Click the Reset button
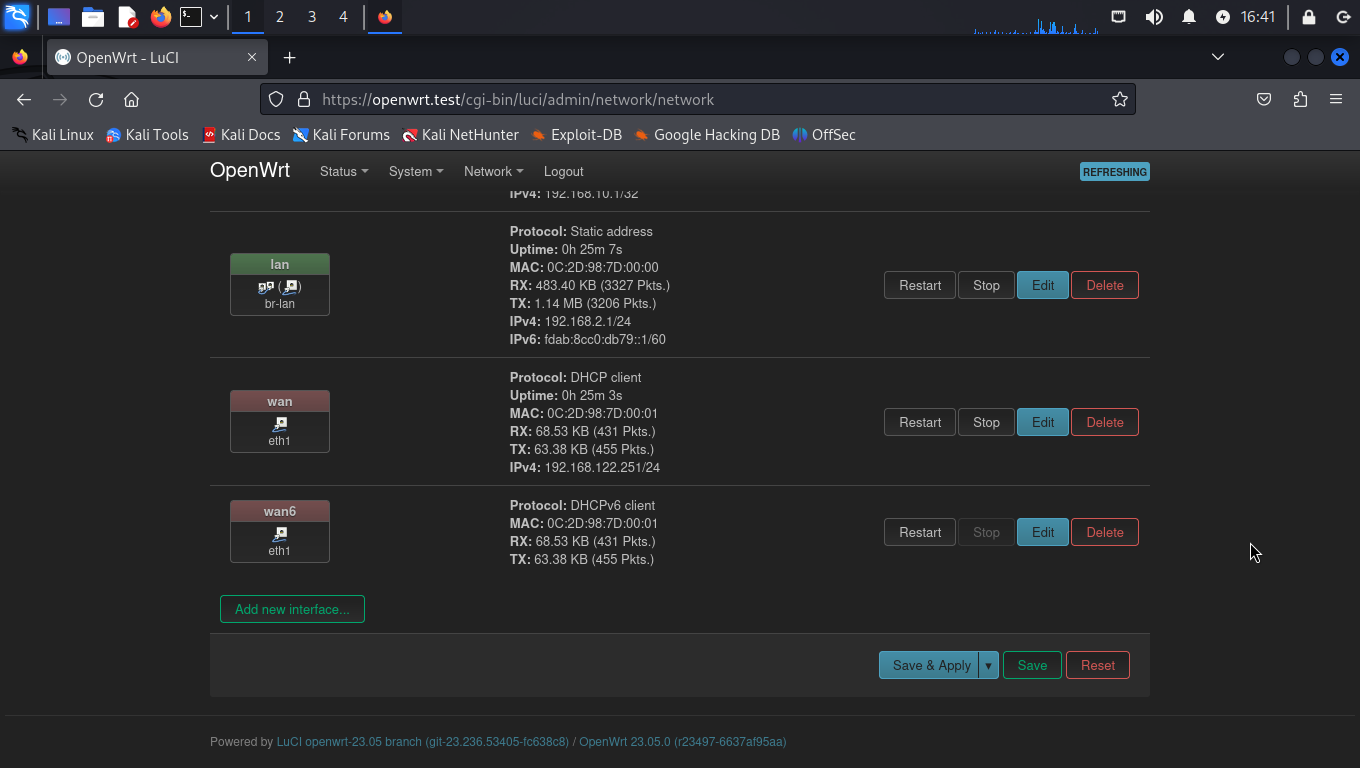 pyautogui.click(x=1097, y=665)
